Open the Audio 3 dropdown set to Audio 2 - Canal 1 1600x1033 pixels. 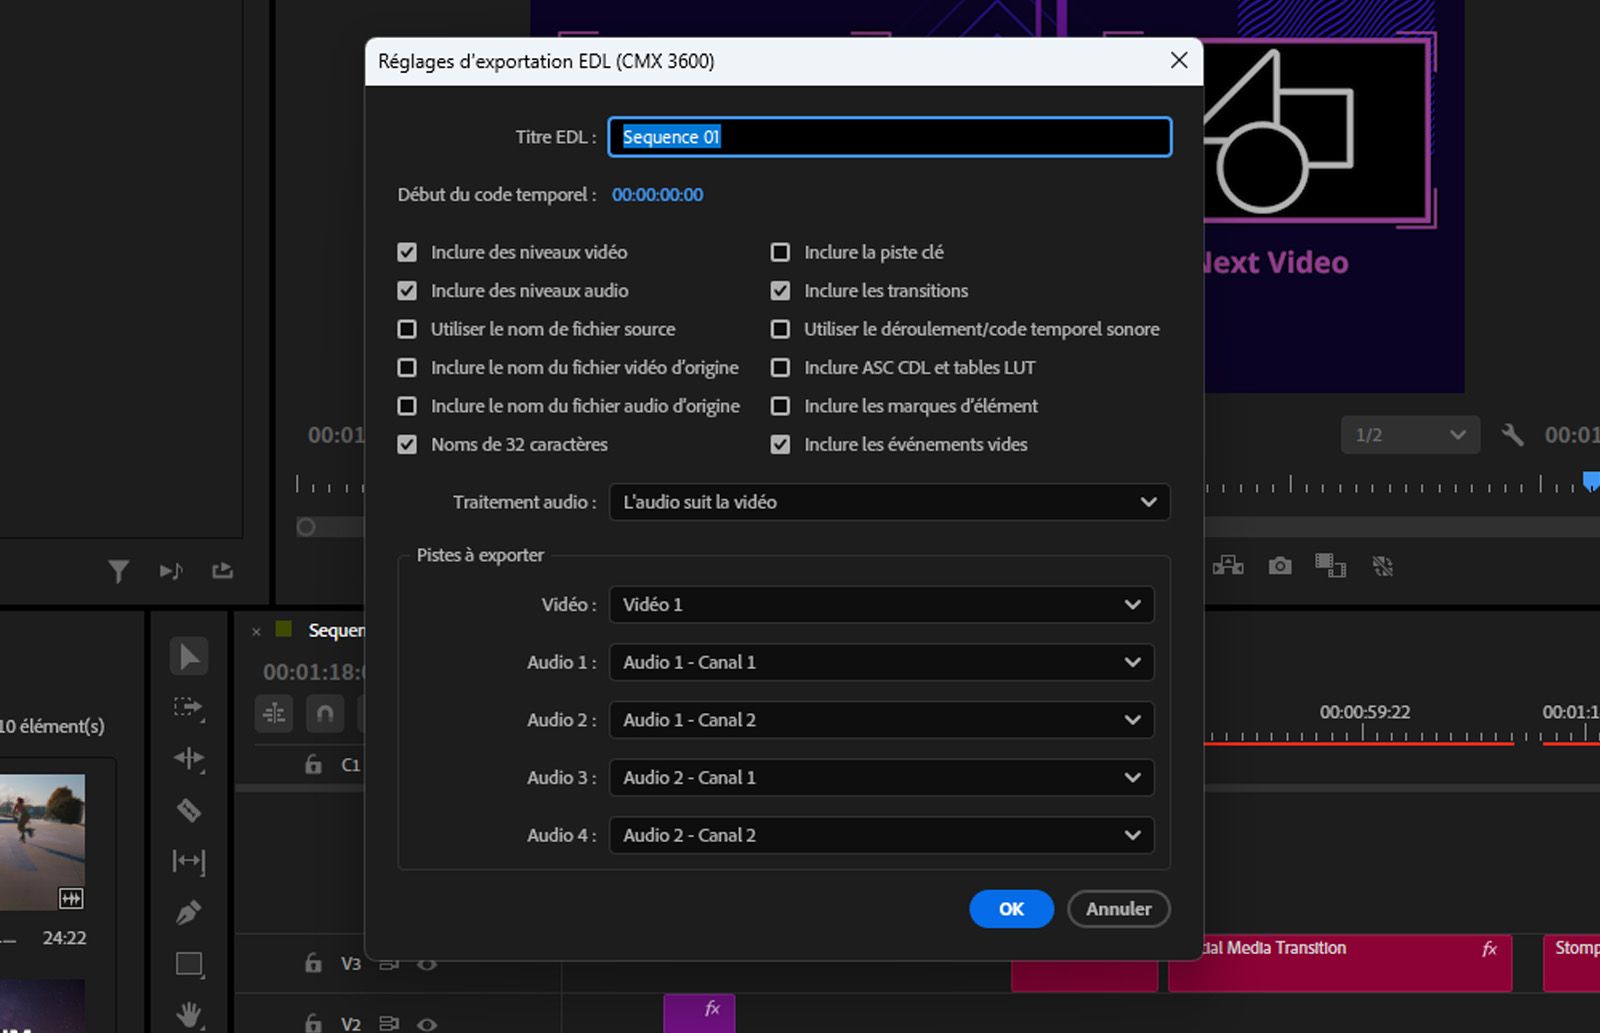pos(880,777)
